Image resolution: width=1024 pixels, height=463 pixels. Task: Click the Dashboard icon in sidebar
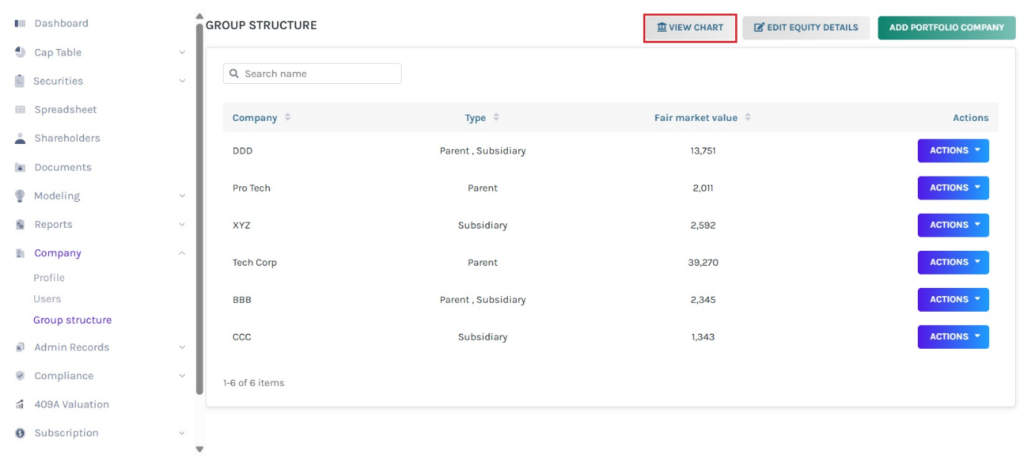20,23
